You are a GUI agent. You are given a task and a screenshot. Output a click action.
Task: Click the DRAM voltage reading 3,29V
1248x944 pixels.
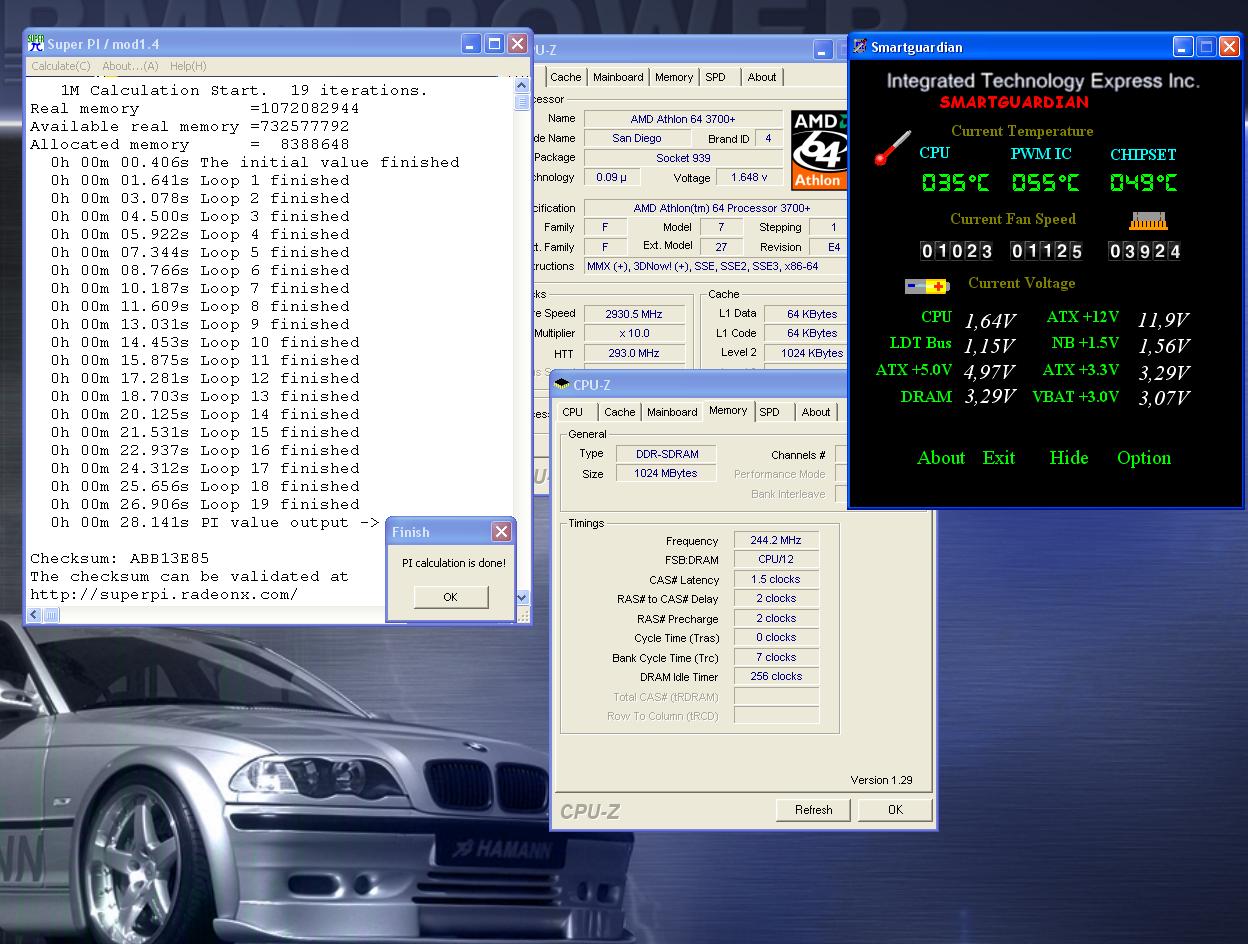990,397
